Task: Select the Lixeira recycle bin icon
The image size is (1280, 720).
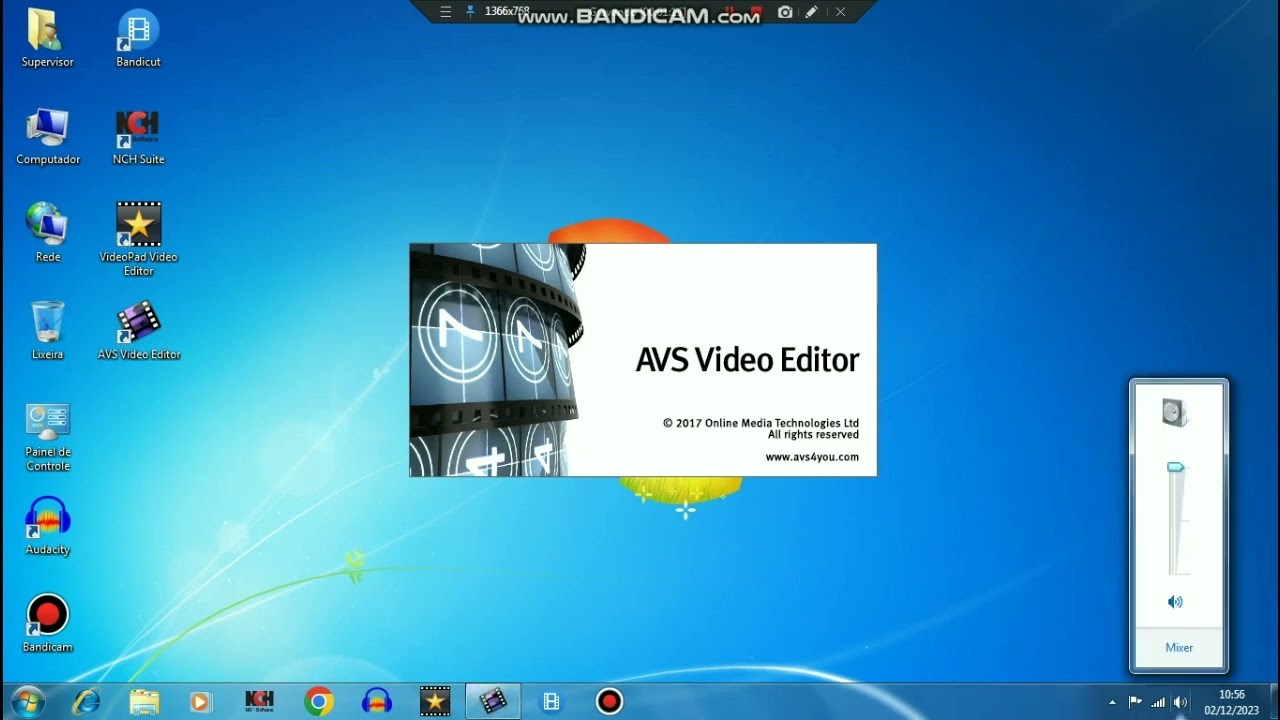Action: pos(47,331)
